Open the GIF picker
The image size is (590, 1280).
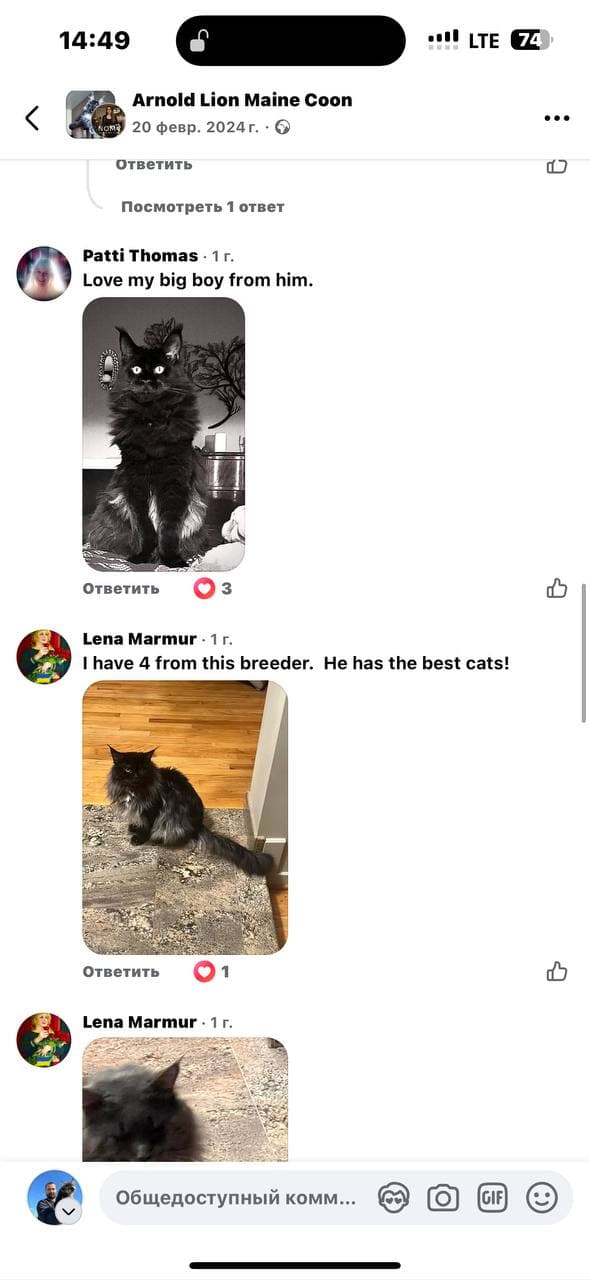tap(492, 1197)
